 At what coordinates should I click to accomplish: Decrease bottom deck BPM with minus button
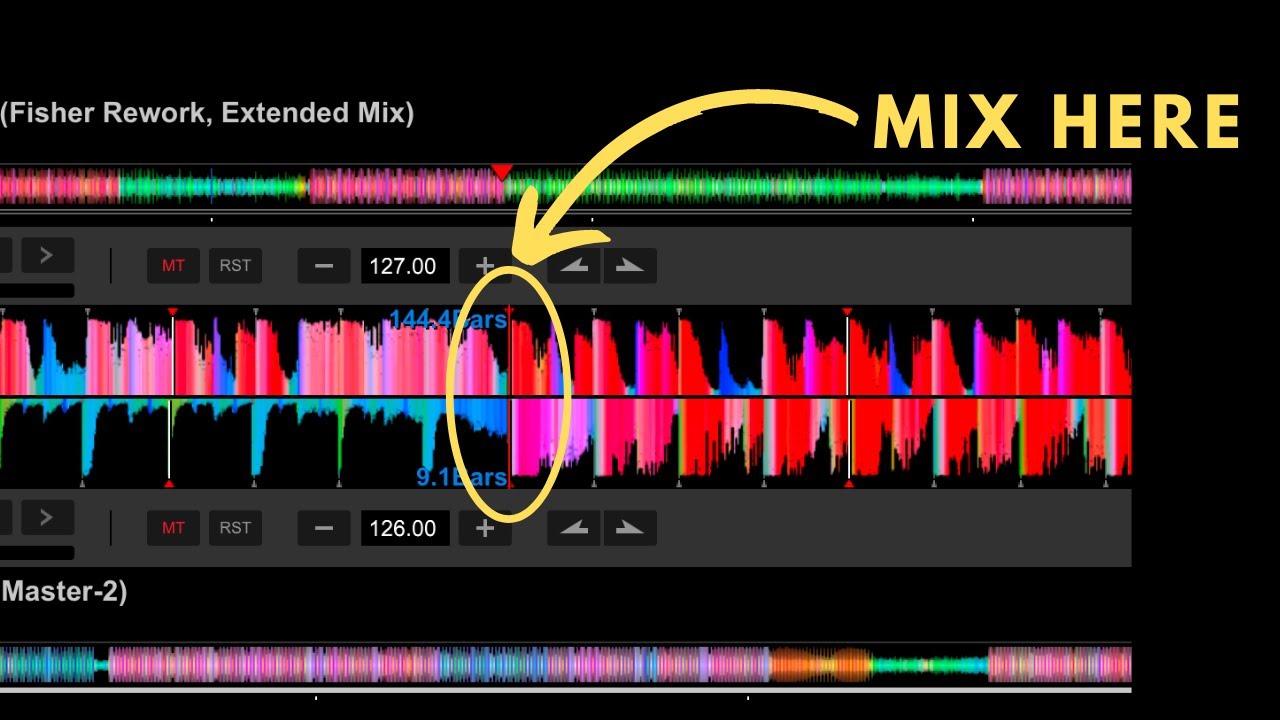(x=324, y=528)
